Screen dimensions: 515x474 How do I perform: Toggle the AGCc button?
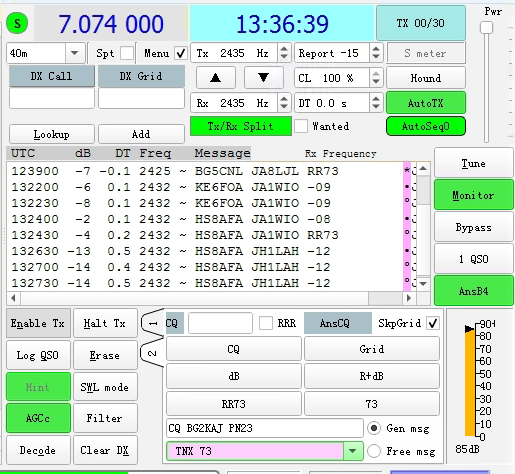38,418
